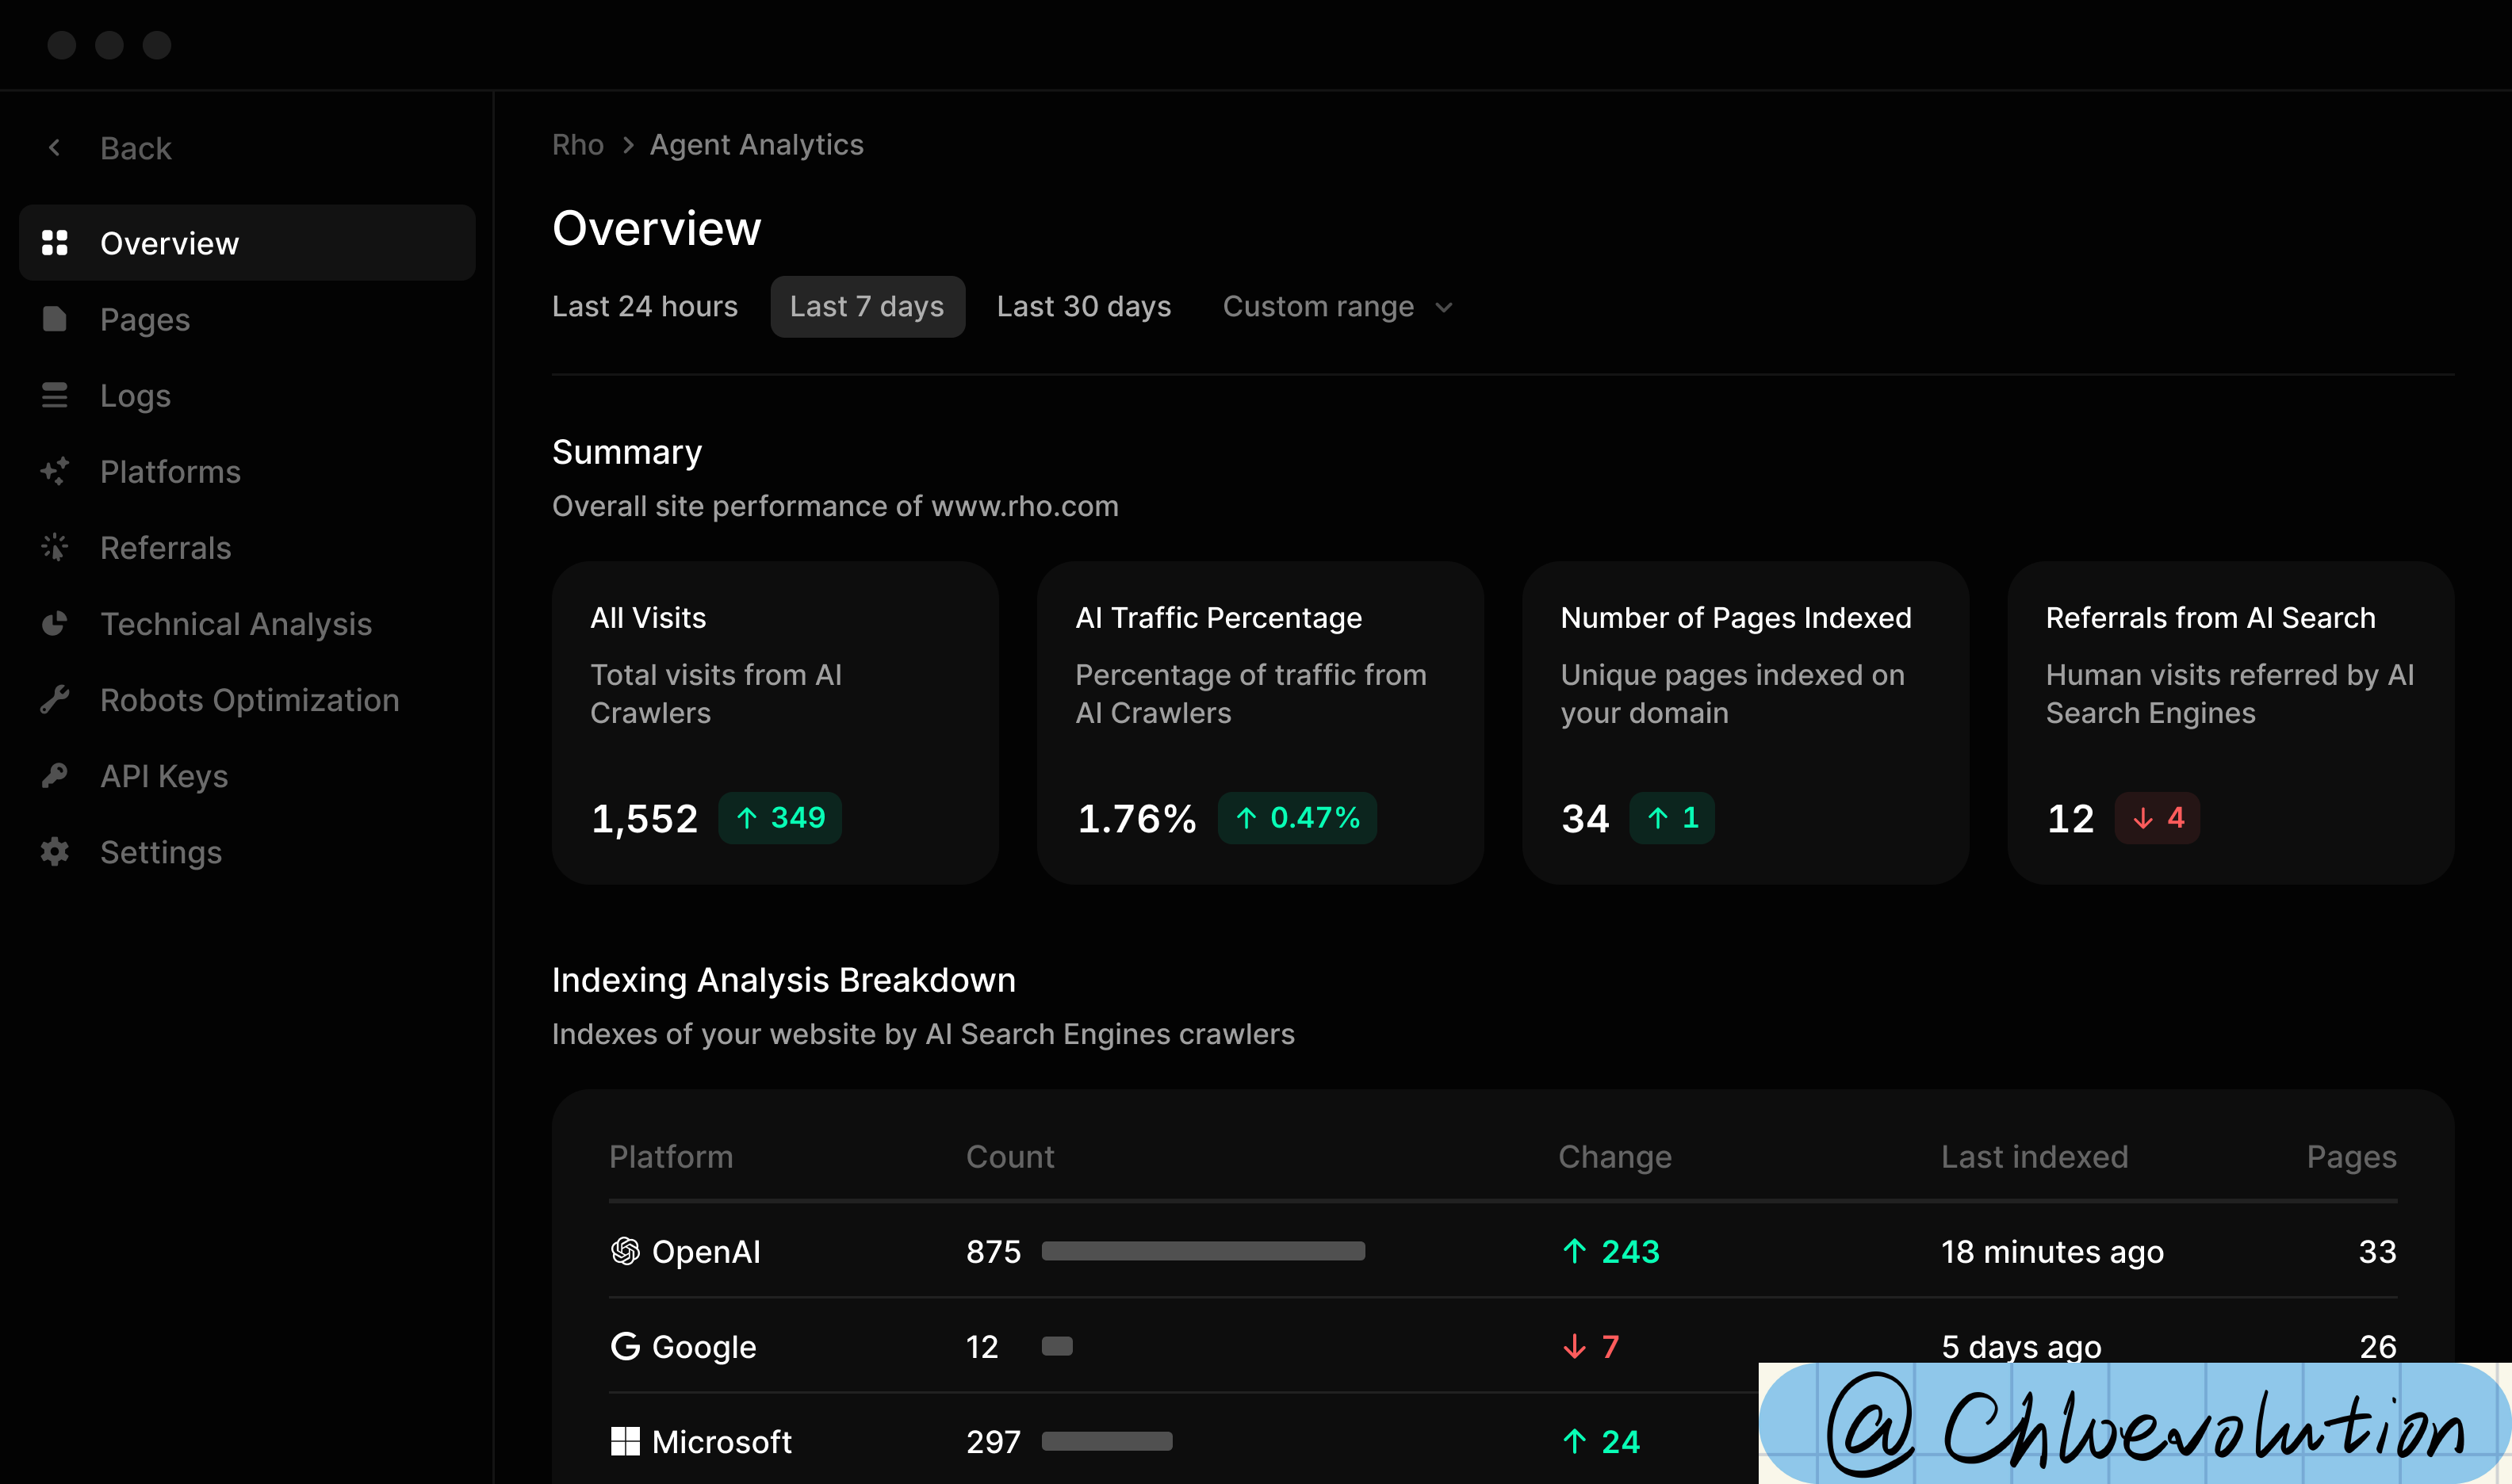Select the Last 7 days range
Screen dimensions: 2512x1484
tap(866, 307)
